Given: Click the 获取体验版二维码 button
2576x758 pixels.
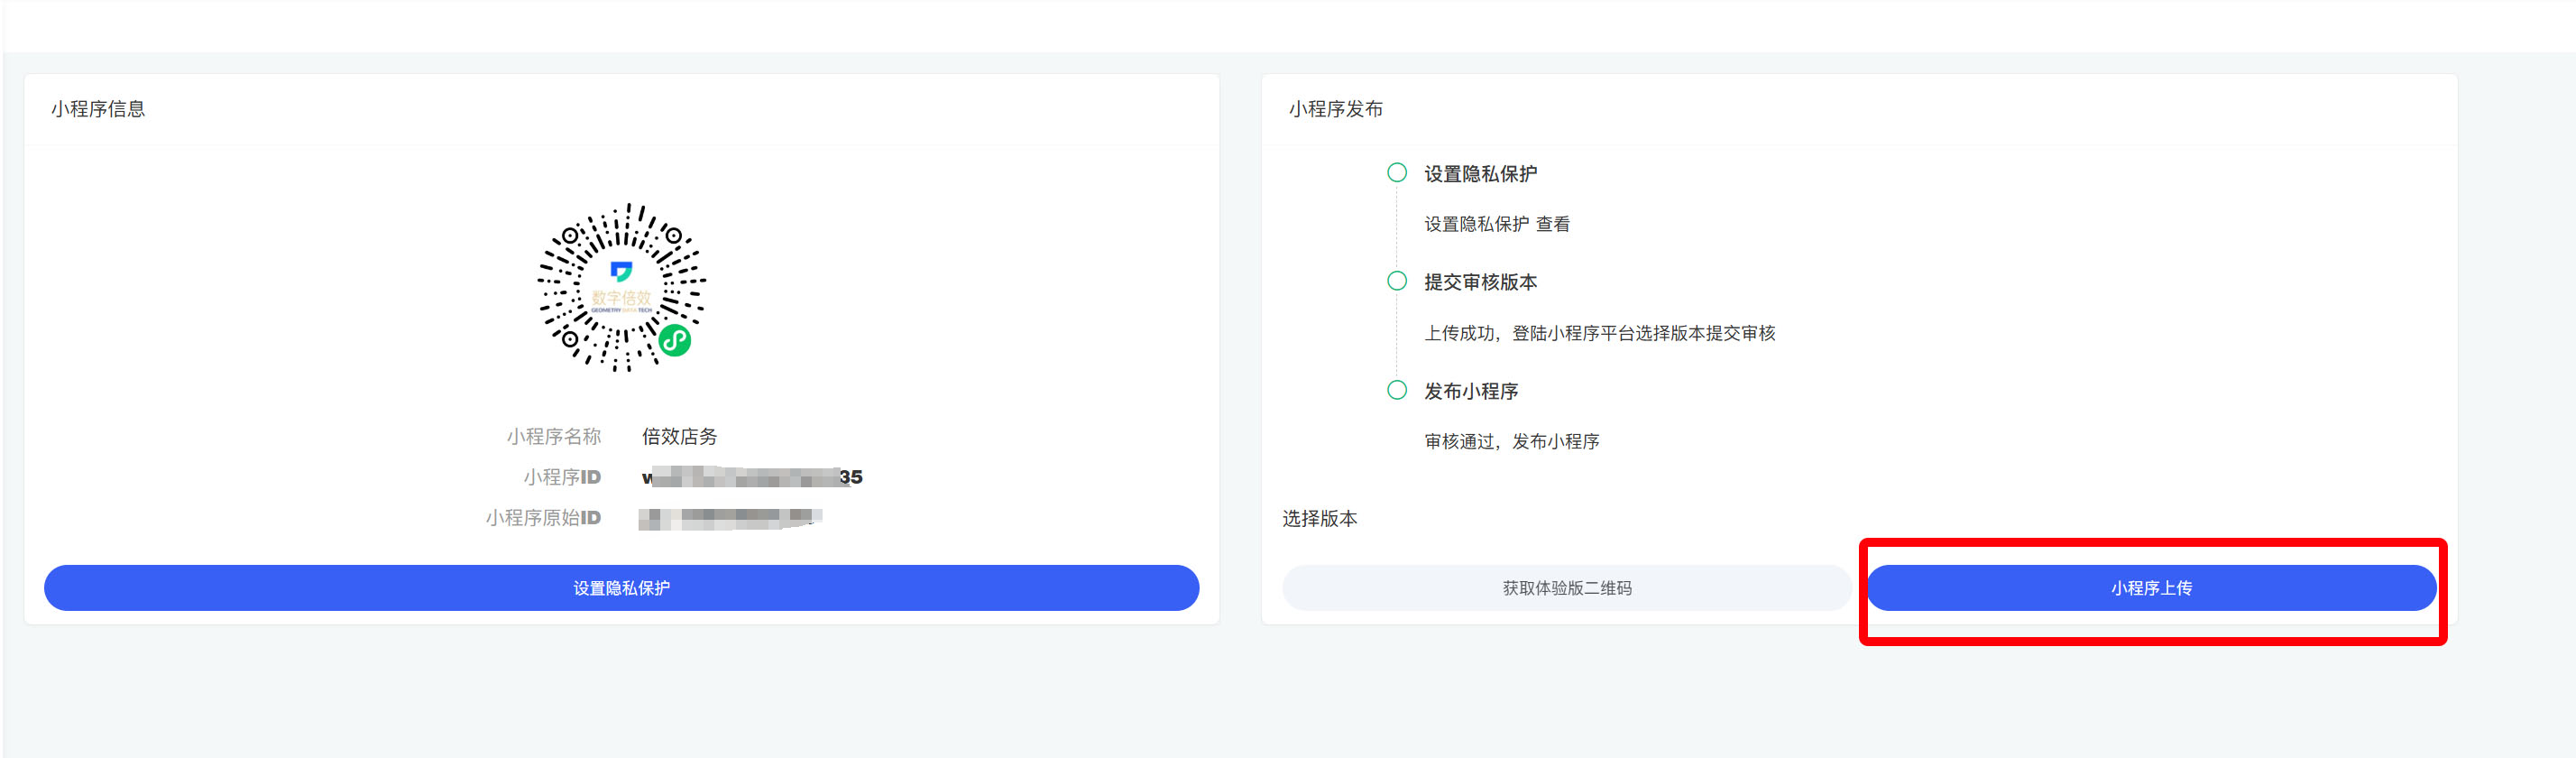Looking at the screenshot, I should [x=1566, y=588].
